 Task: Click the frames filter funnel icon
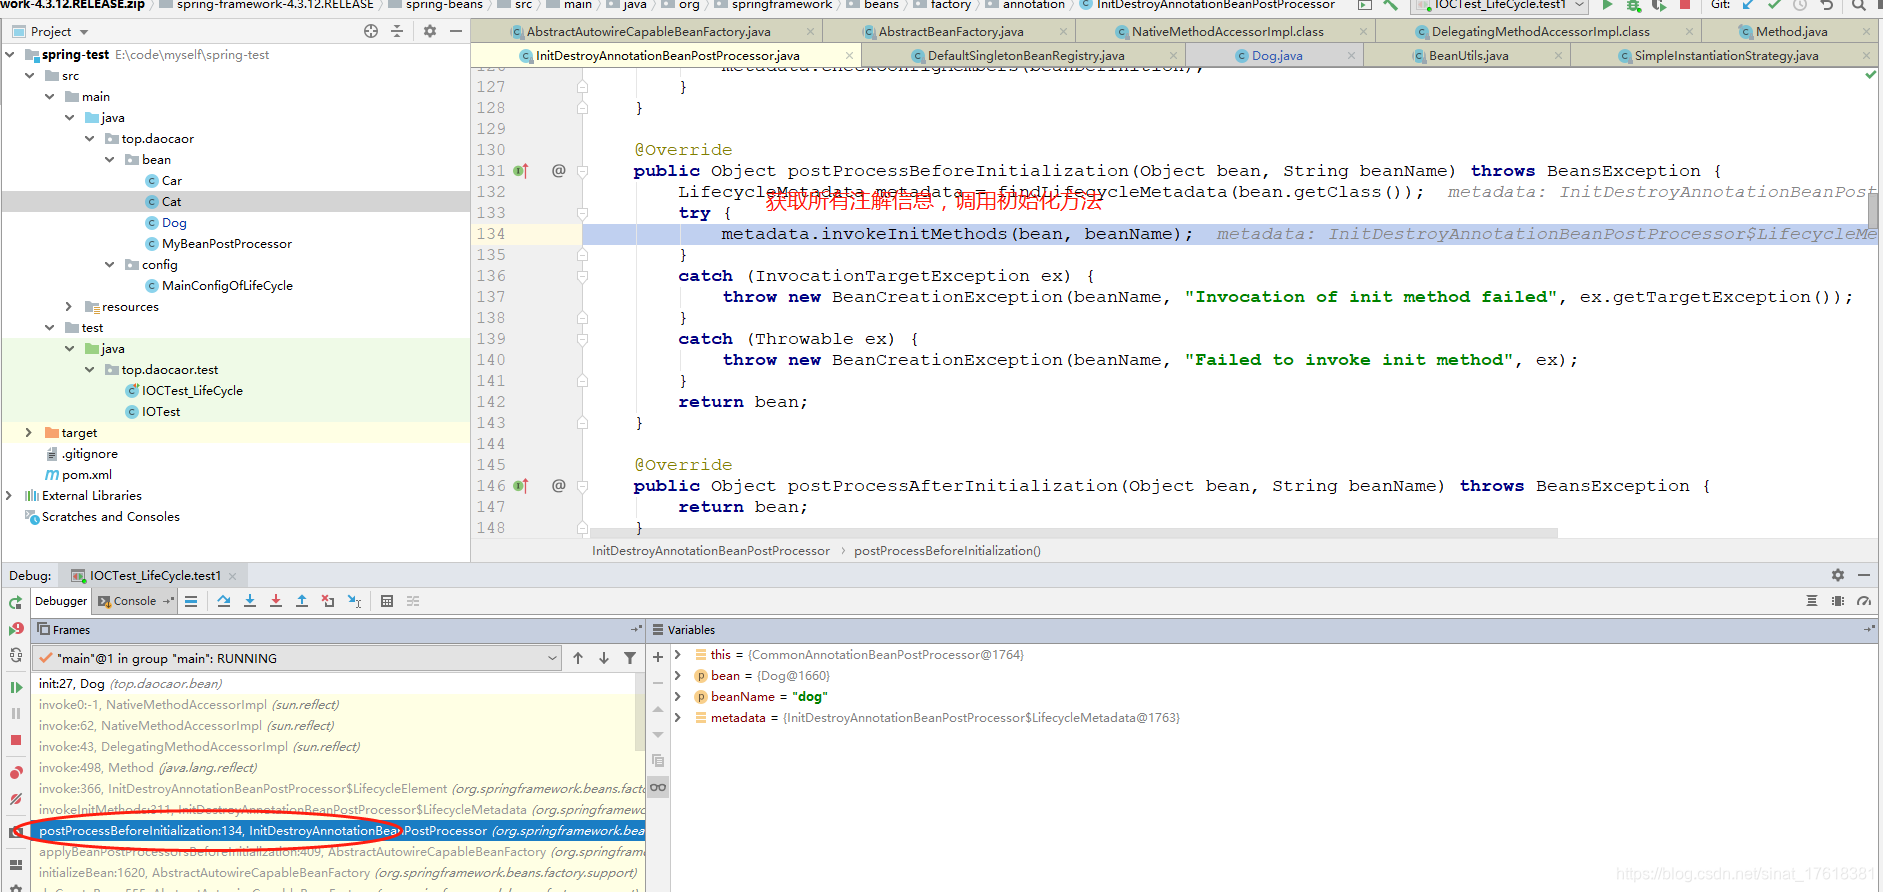coord(630,658)
